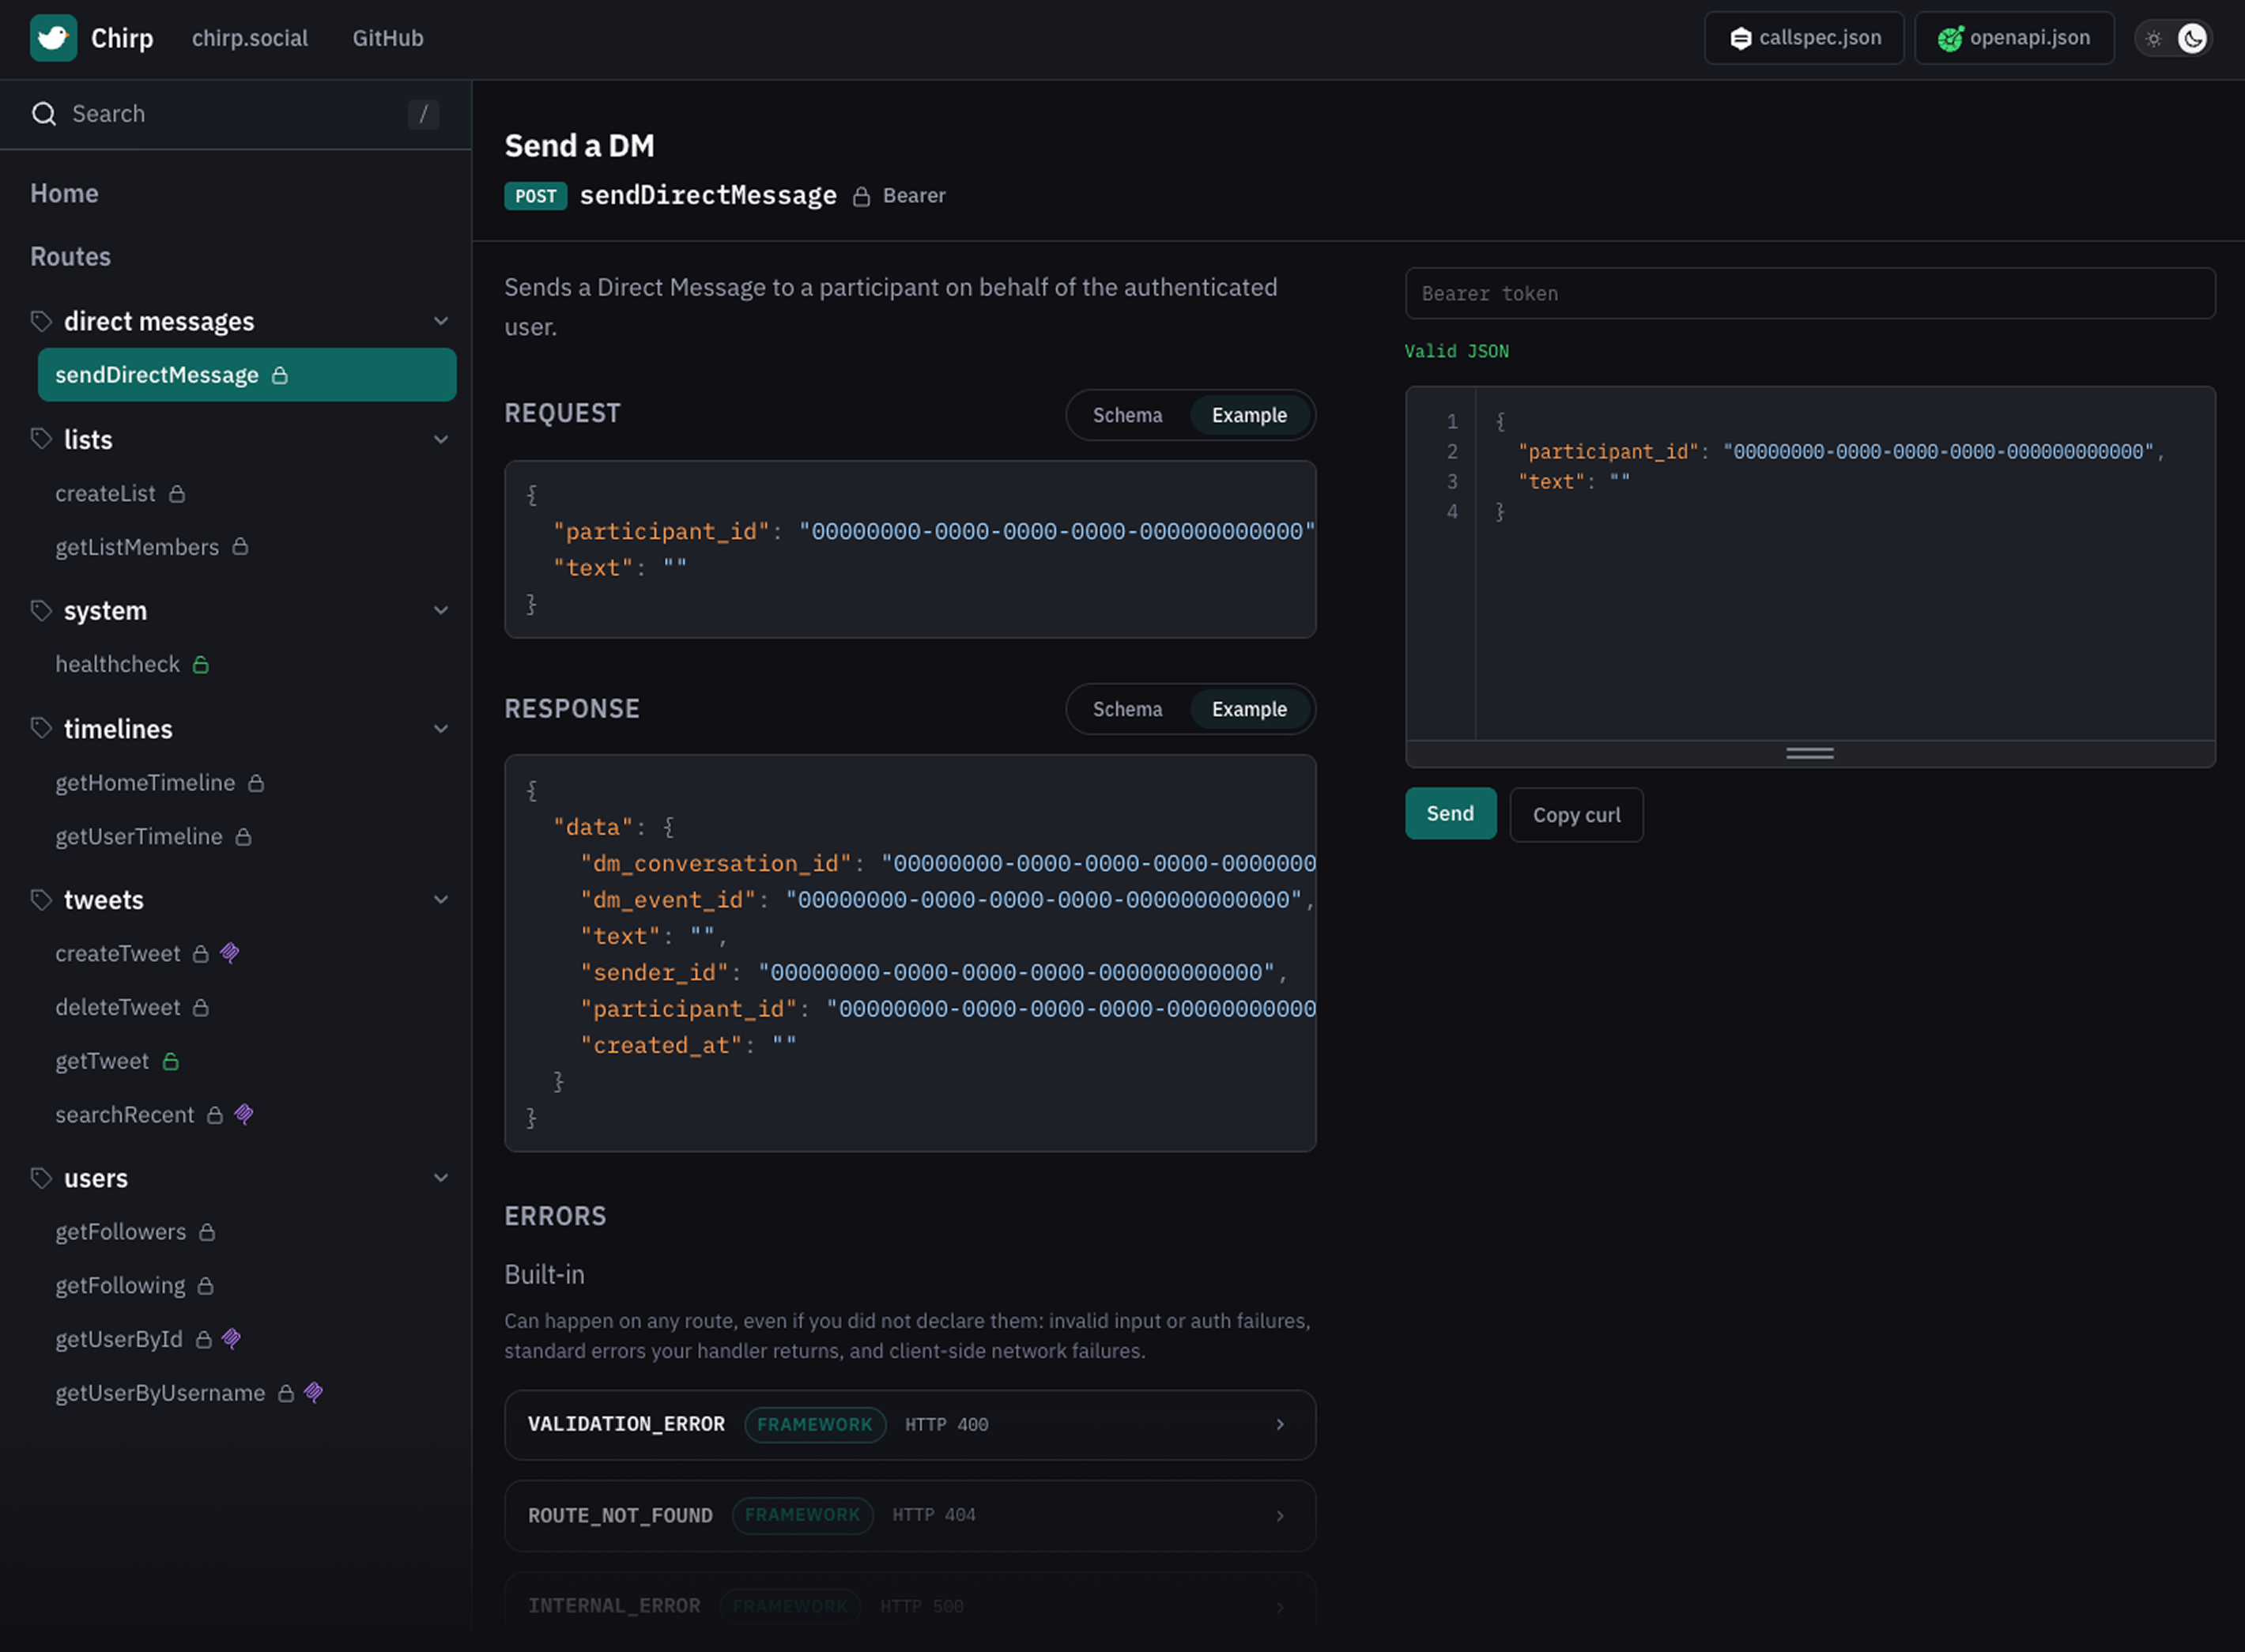Click the tag icon beside timelines

[x=41, y=728]
